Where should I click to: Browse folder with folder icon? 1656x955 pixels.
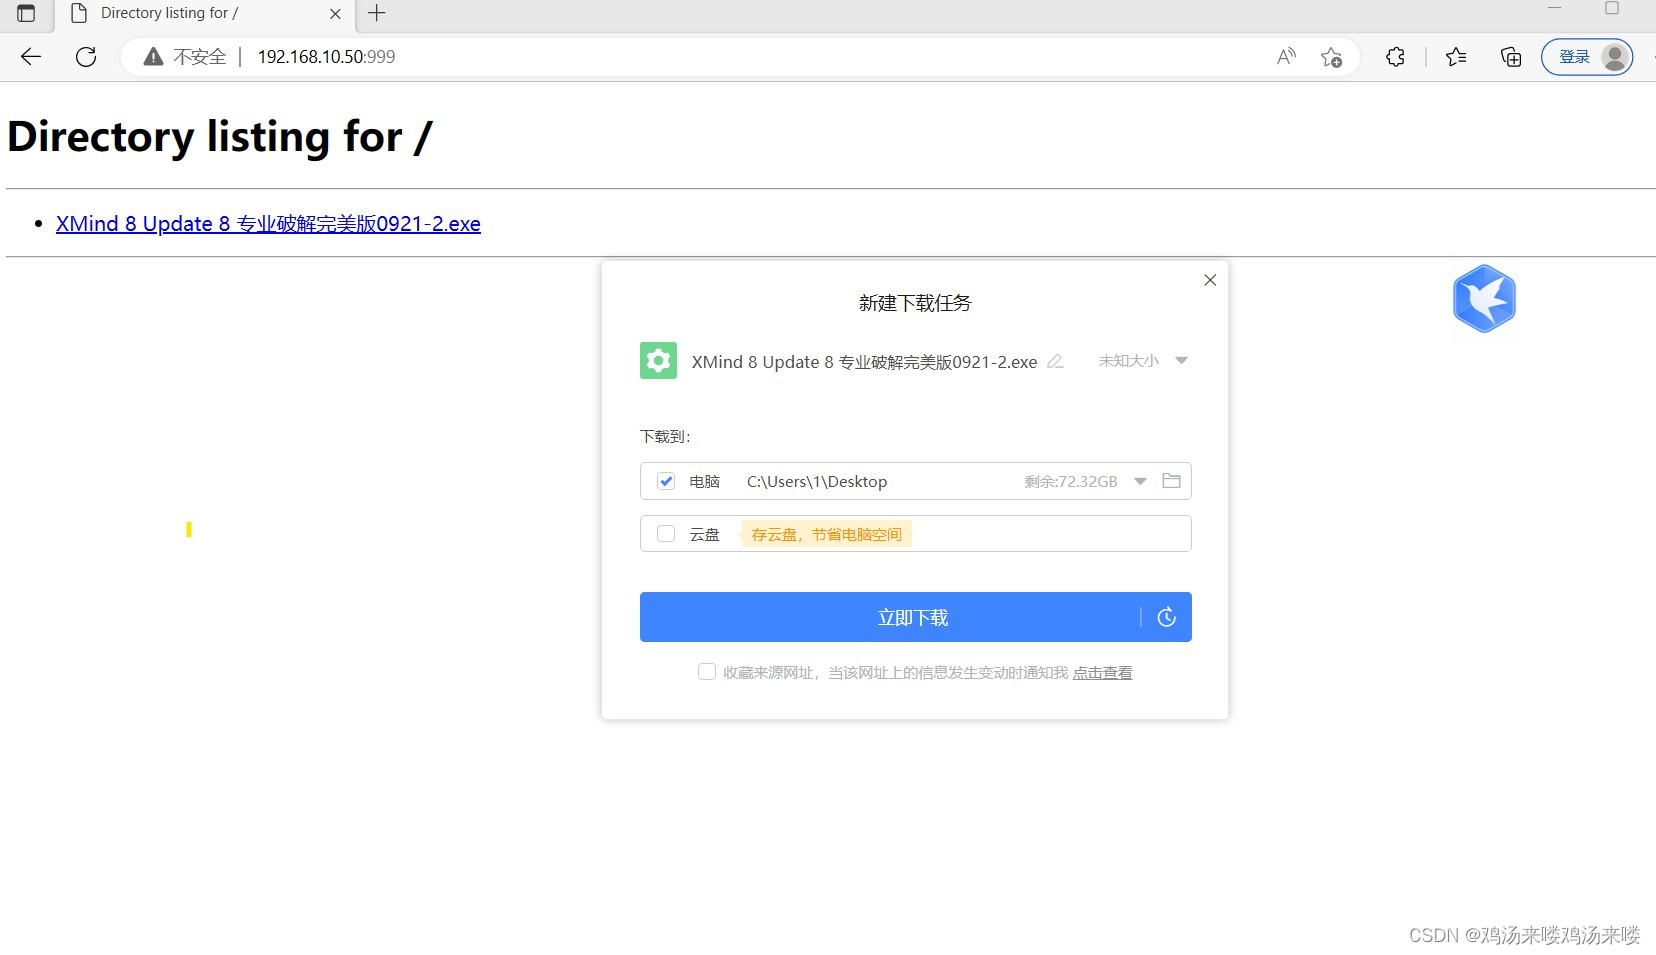[1172, 481]
